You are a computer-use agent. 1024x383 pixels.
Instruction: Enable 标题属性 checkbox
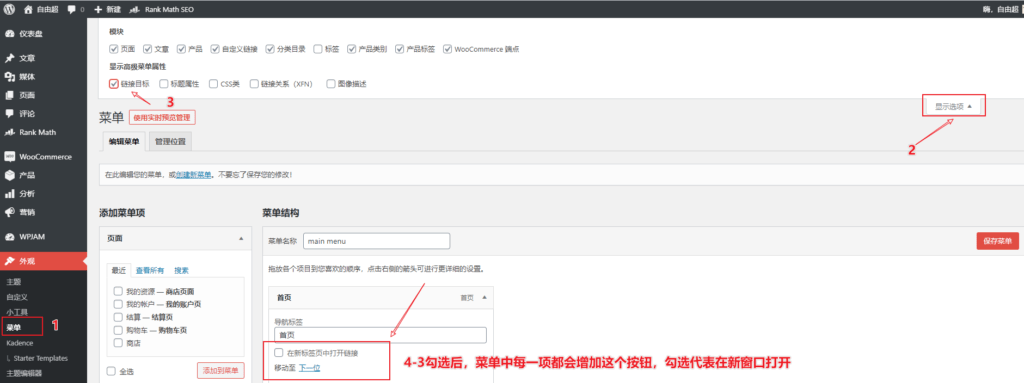pyautogui.click(x=163, y=84)
